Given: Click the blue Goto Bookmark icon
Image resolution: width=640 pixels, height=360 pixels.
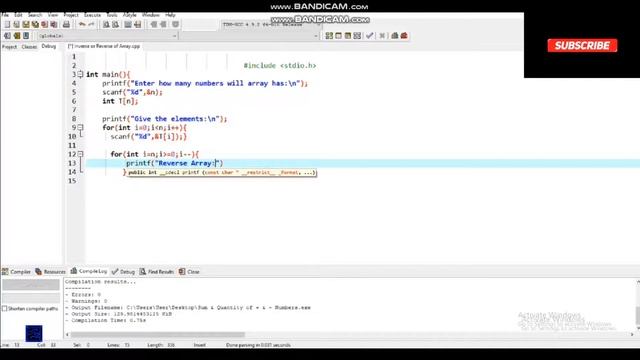Looking at the screenshot, I should tap(26, 36).
